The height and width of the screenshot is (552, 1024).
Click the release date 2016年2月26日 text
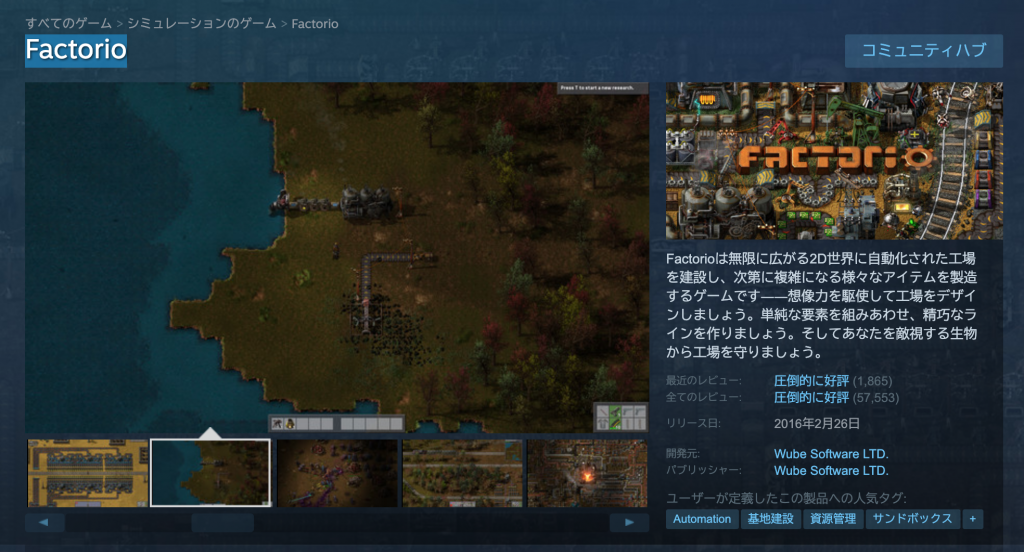(x=816, y=423)
